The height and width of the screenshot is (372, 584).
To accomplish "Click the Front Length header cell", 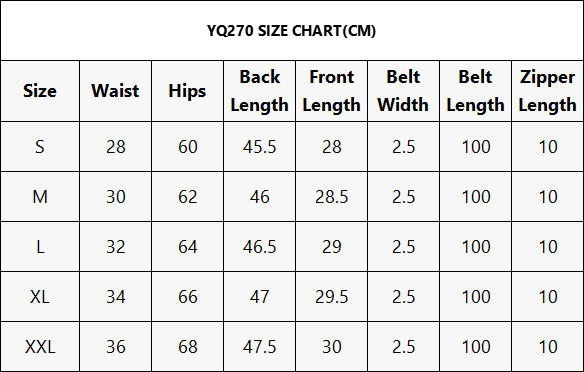I will point(331,91).
